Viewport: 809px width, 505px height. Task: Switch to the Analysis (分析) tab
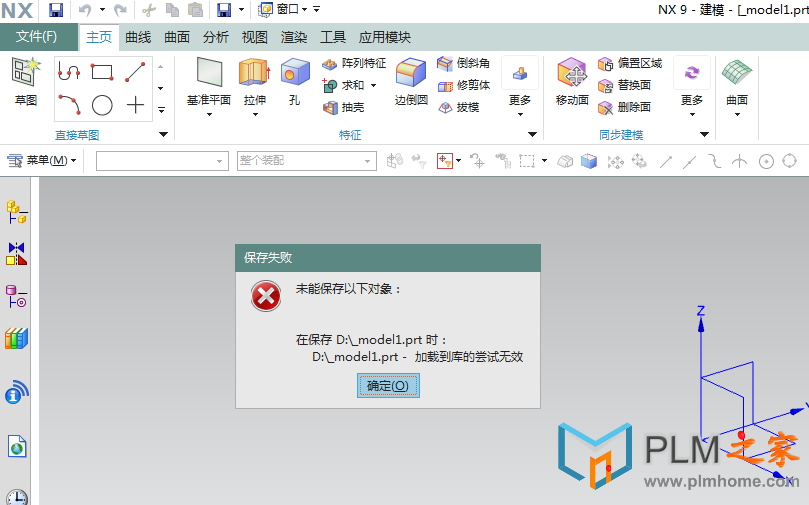point(216,37)
